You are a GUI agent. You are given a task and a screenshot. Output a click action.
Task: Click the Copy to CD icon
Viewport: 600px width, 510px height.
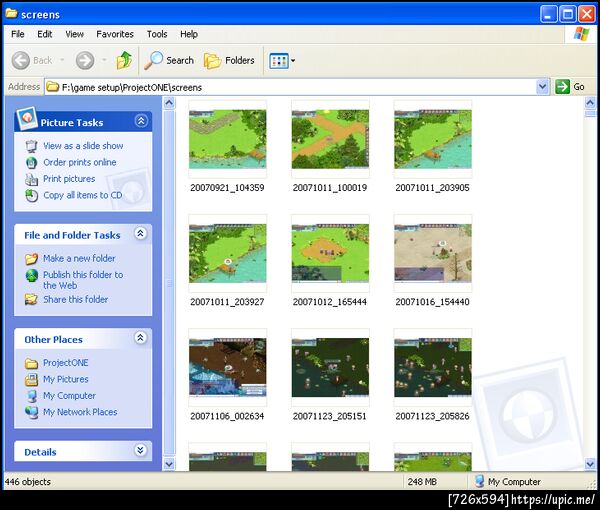pyautogui.click(x=31, y=196)
